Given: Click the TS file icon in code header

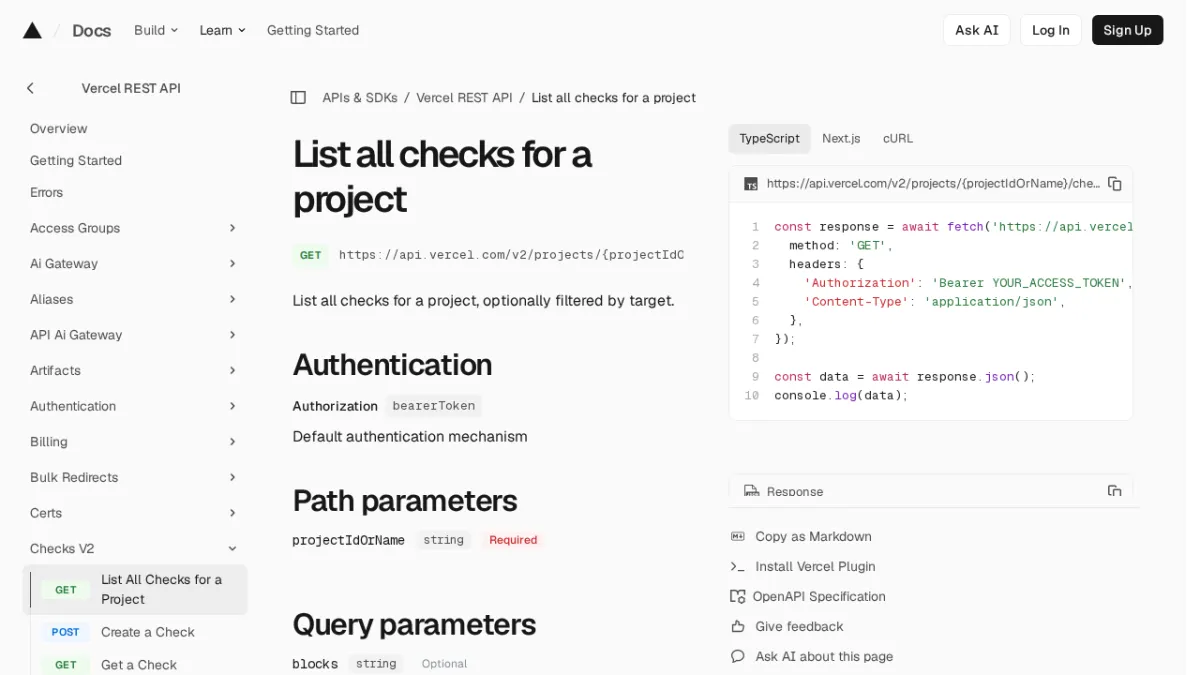Looking at the screenshot, I should tap(751, 184).
